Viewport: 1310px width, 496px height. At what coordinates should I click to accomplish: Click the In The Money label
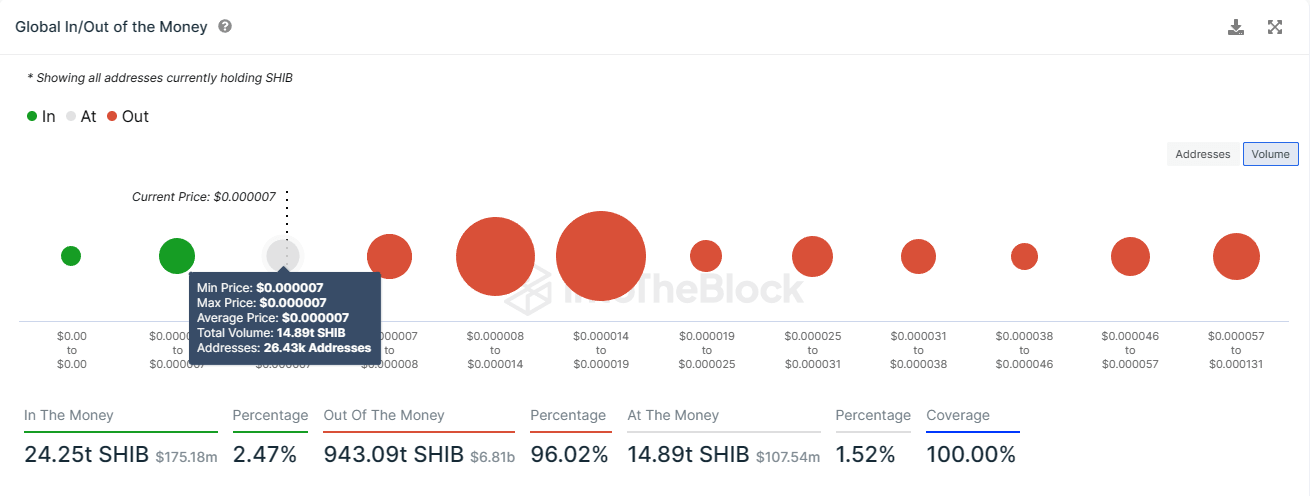[69, 415]
